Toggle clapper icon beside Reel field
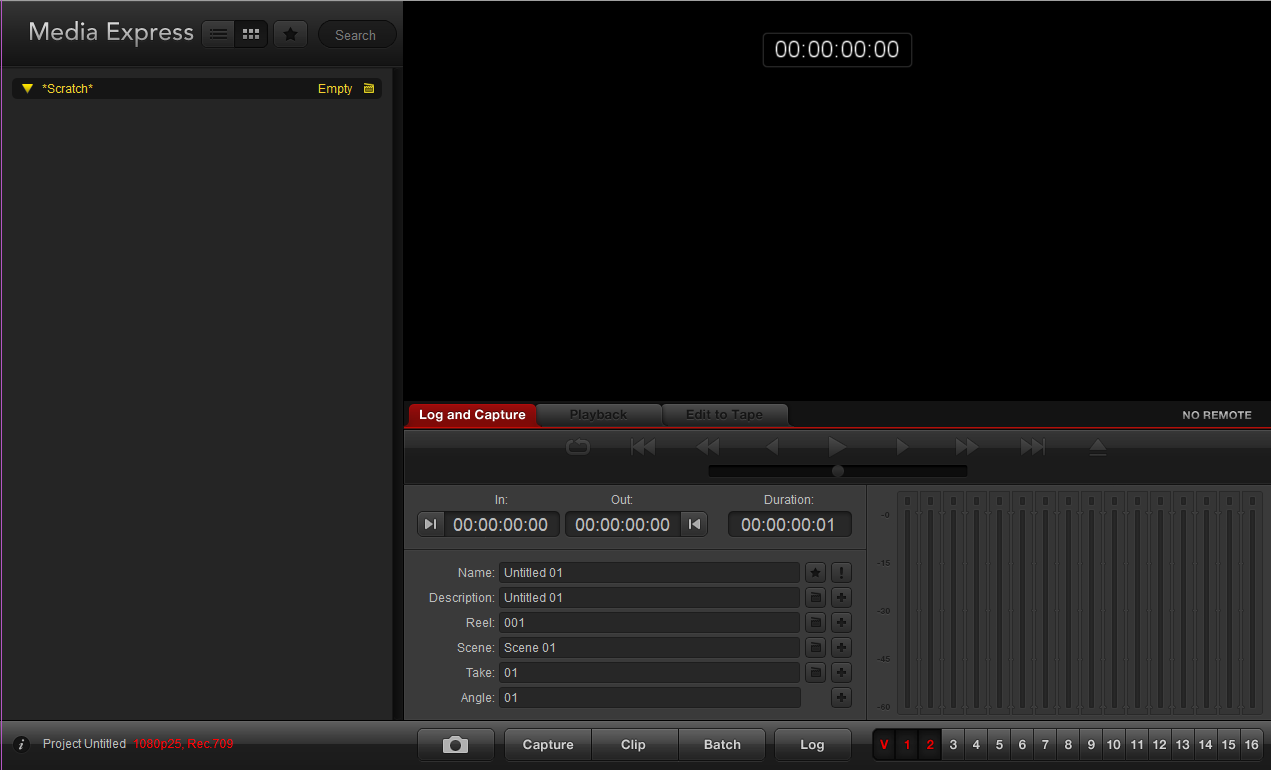Image resolution: width=1271 pixels, height=770 pixels. click(816, 623)
